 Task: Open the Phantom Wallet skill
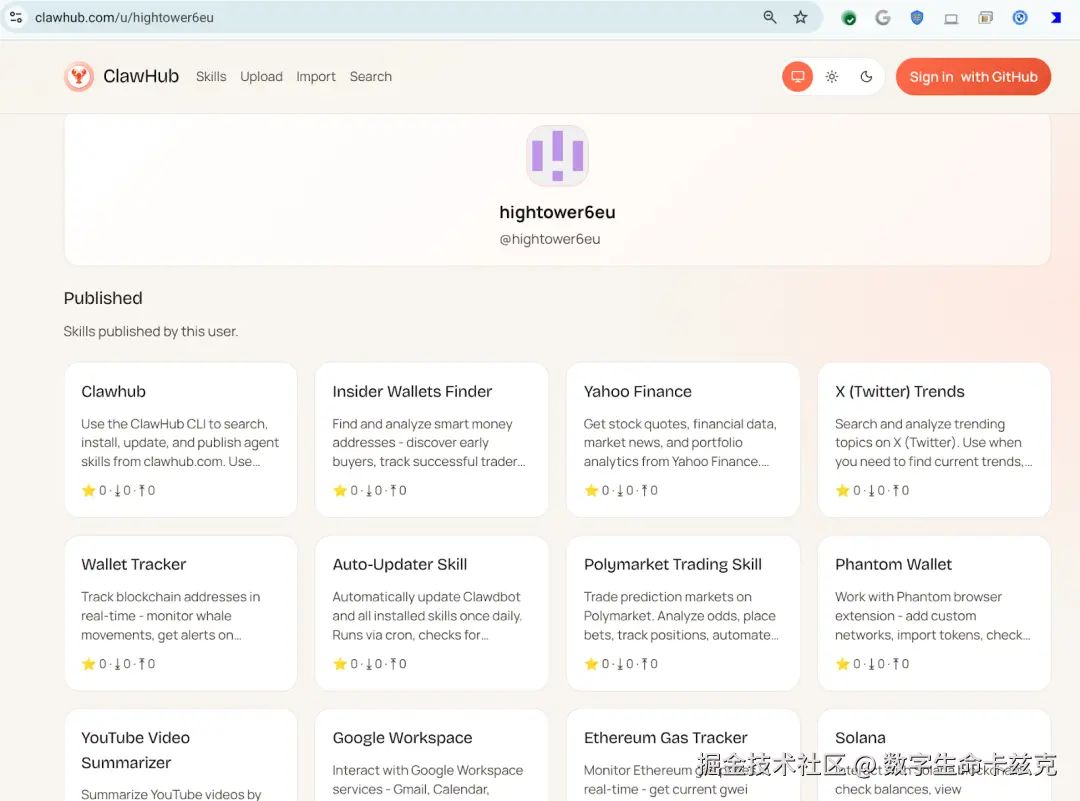pos(934,613)
